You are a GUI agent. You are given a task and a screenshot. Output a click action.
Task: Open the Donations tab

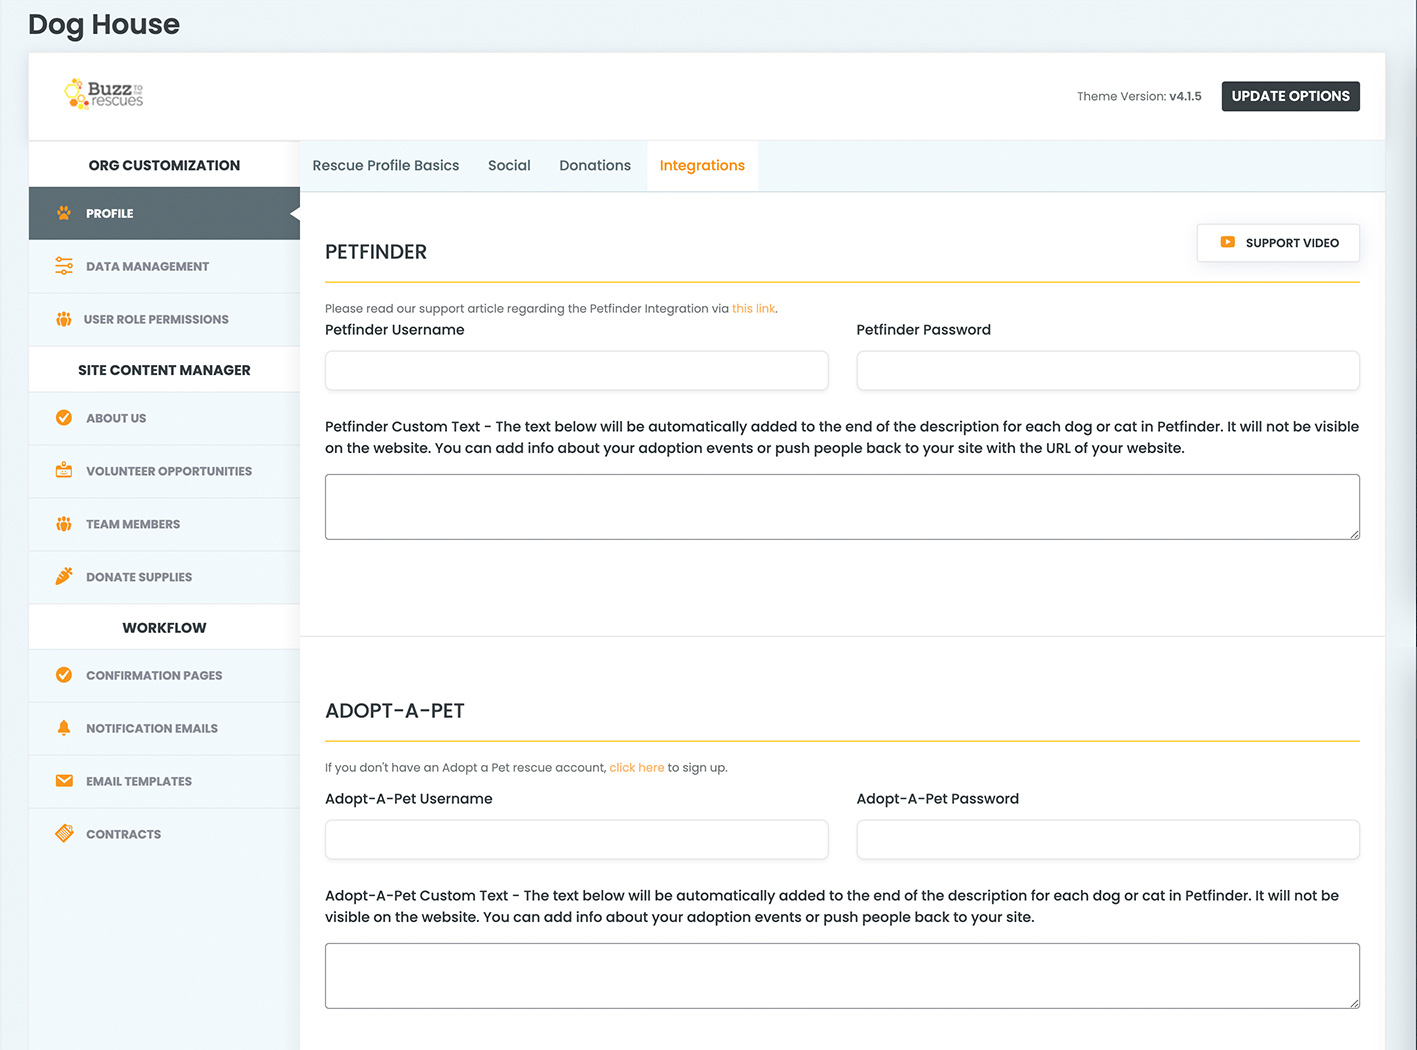click(x=595, y=166)
